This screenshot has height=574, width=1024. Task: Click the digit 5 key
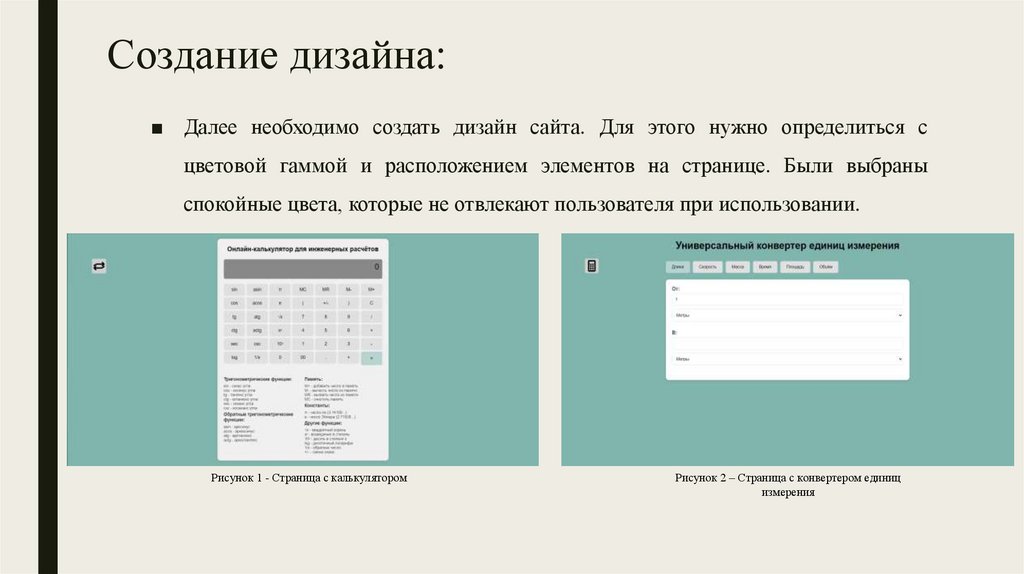coord(325,330)
